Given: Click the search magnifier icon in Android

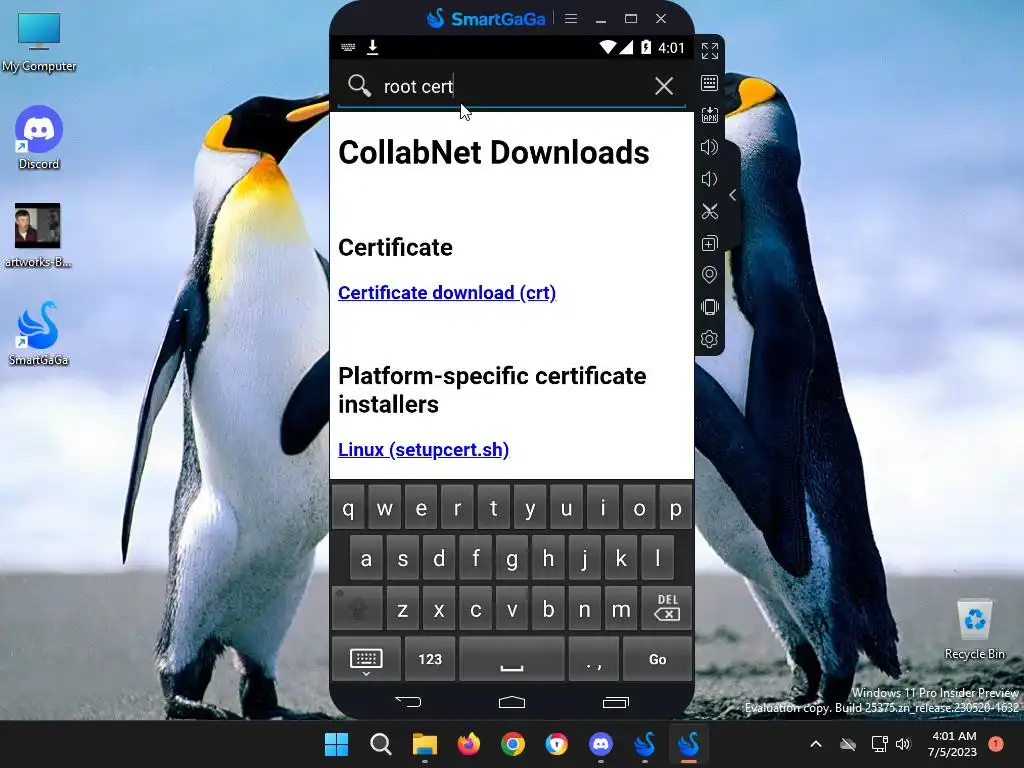Looking at the screenshot, I should [x=359, y=86].
